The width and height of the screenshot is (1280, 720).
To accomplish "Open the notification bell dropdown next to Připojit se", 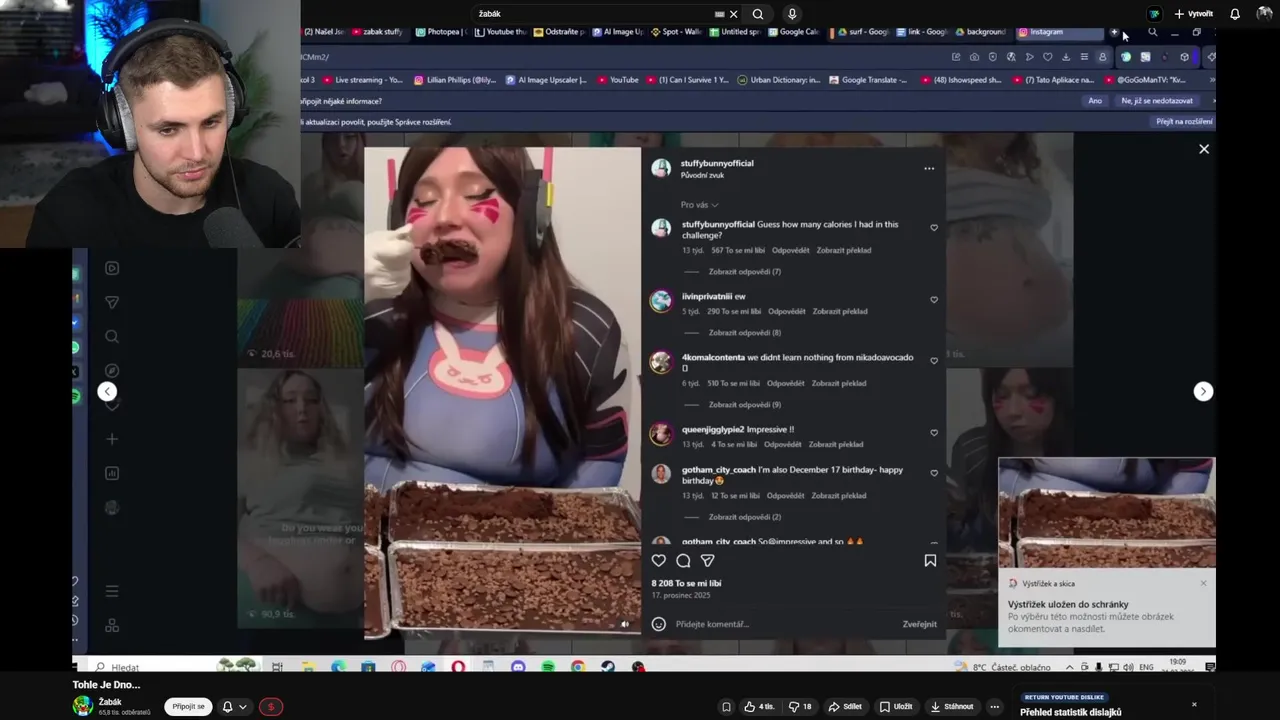I will (234, 707).
